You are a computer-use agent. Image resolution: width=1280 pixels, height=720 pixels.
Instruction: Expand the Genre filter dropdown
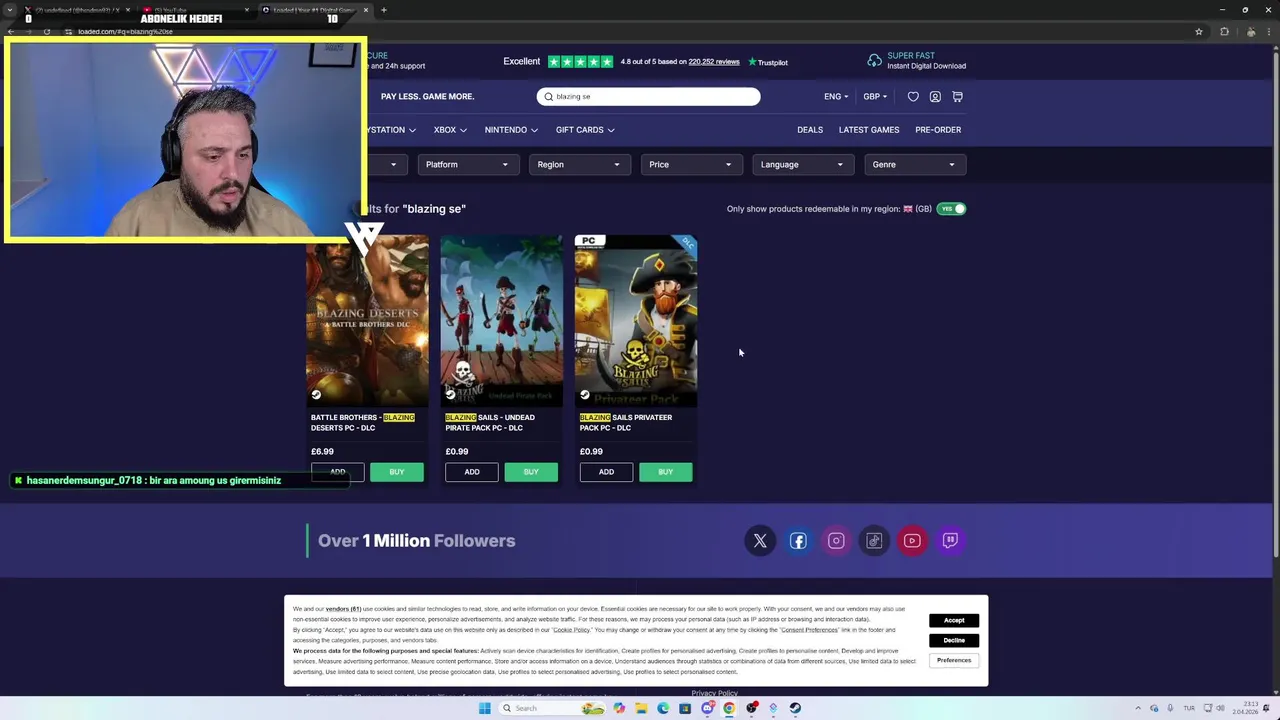(x=914, y=165)
